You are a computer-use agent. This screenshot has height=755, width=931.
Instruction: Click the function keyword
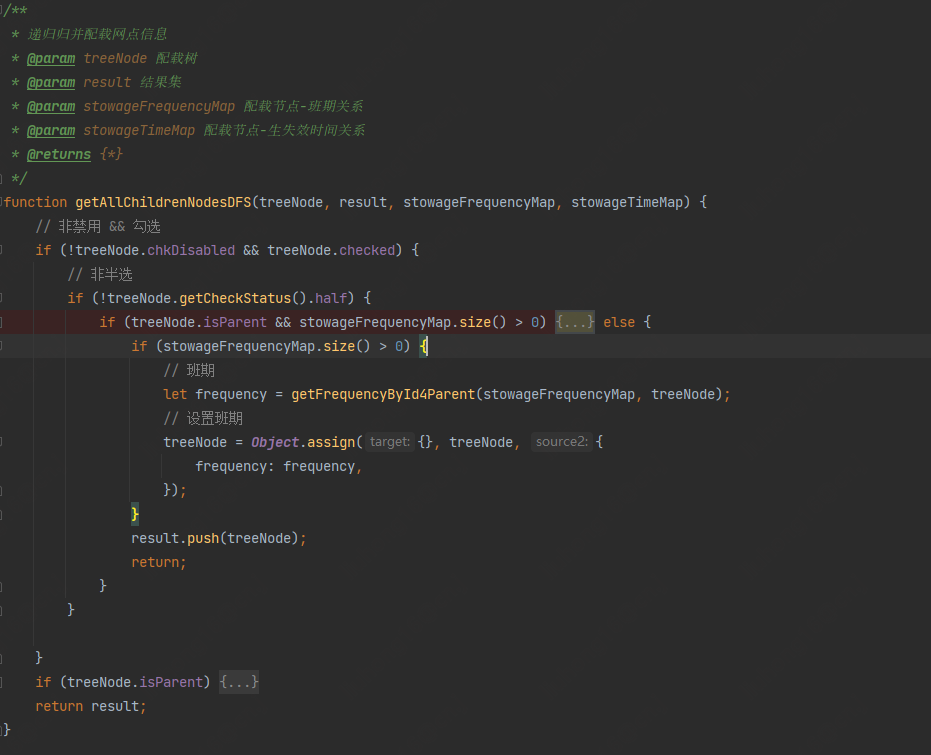pos(36,202)
